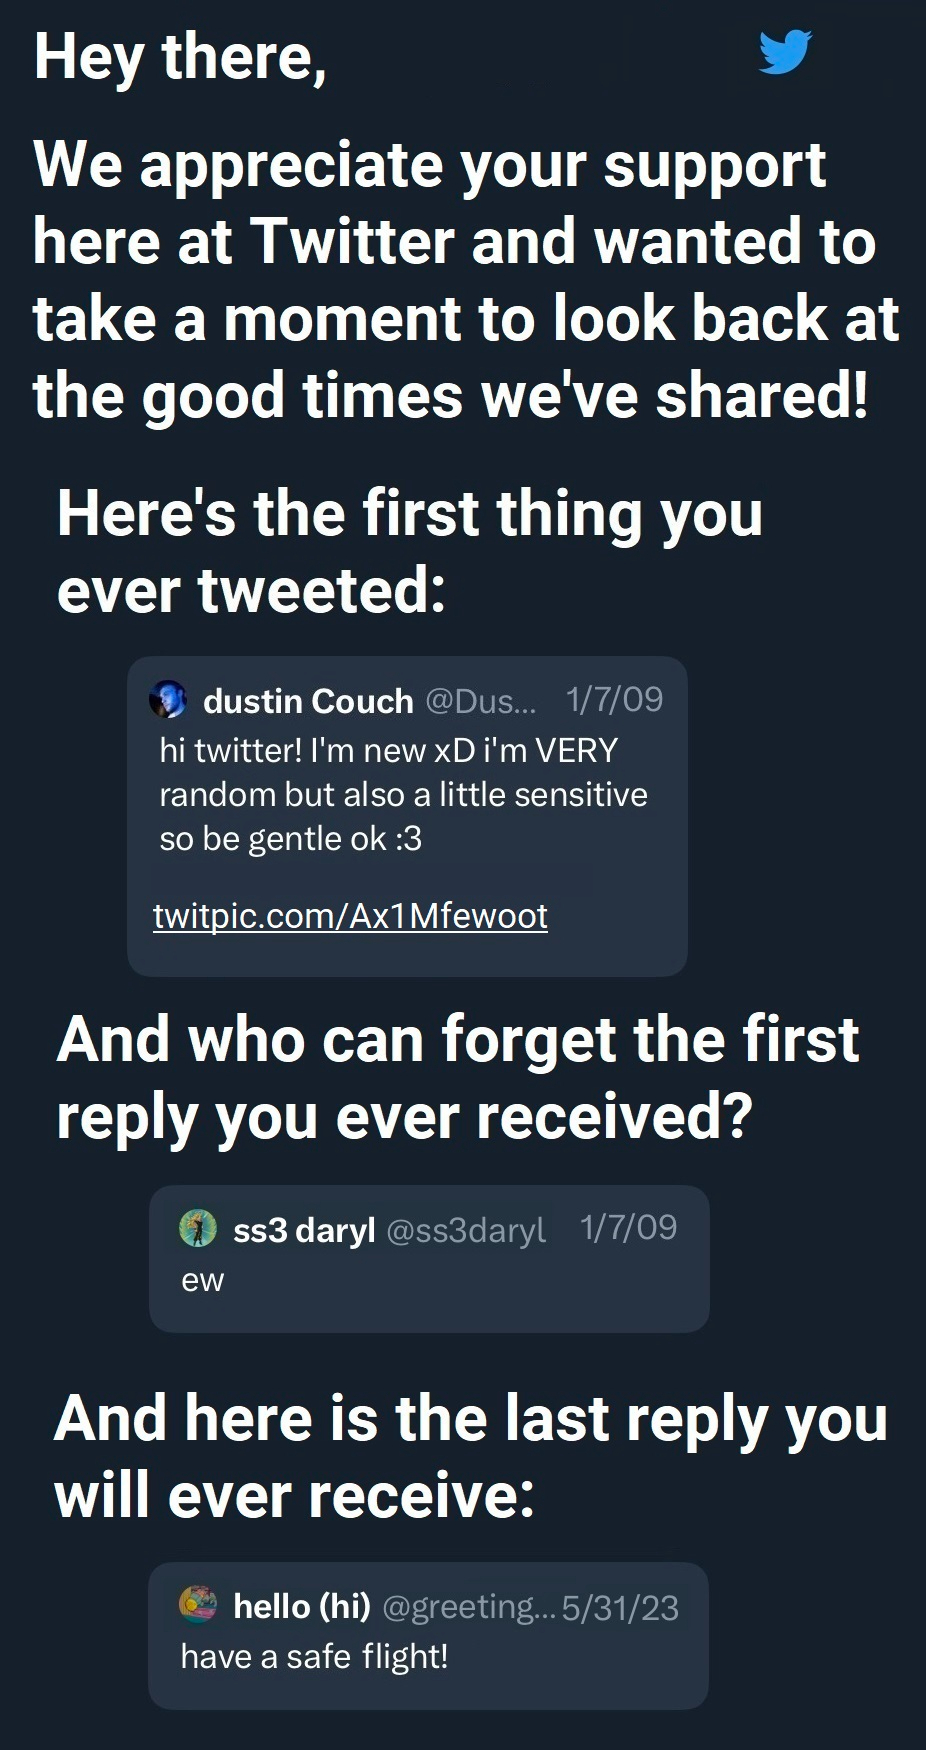
Task: Click the 1/7/09 date on ss3 daryl's reply
Action: pos(628,1227)
